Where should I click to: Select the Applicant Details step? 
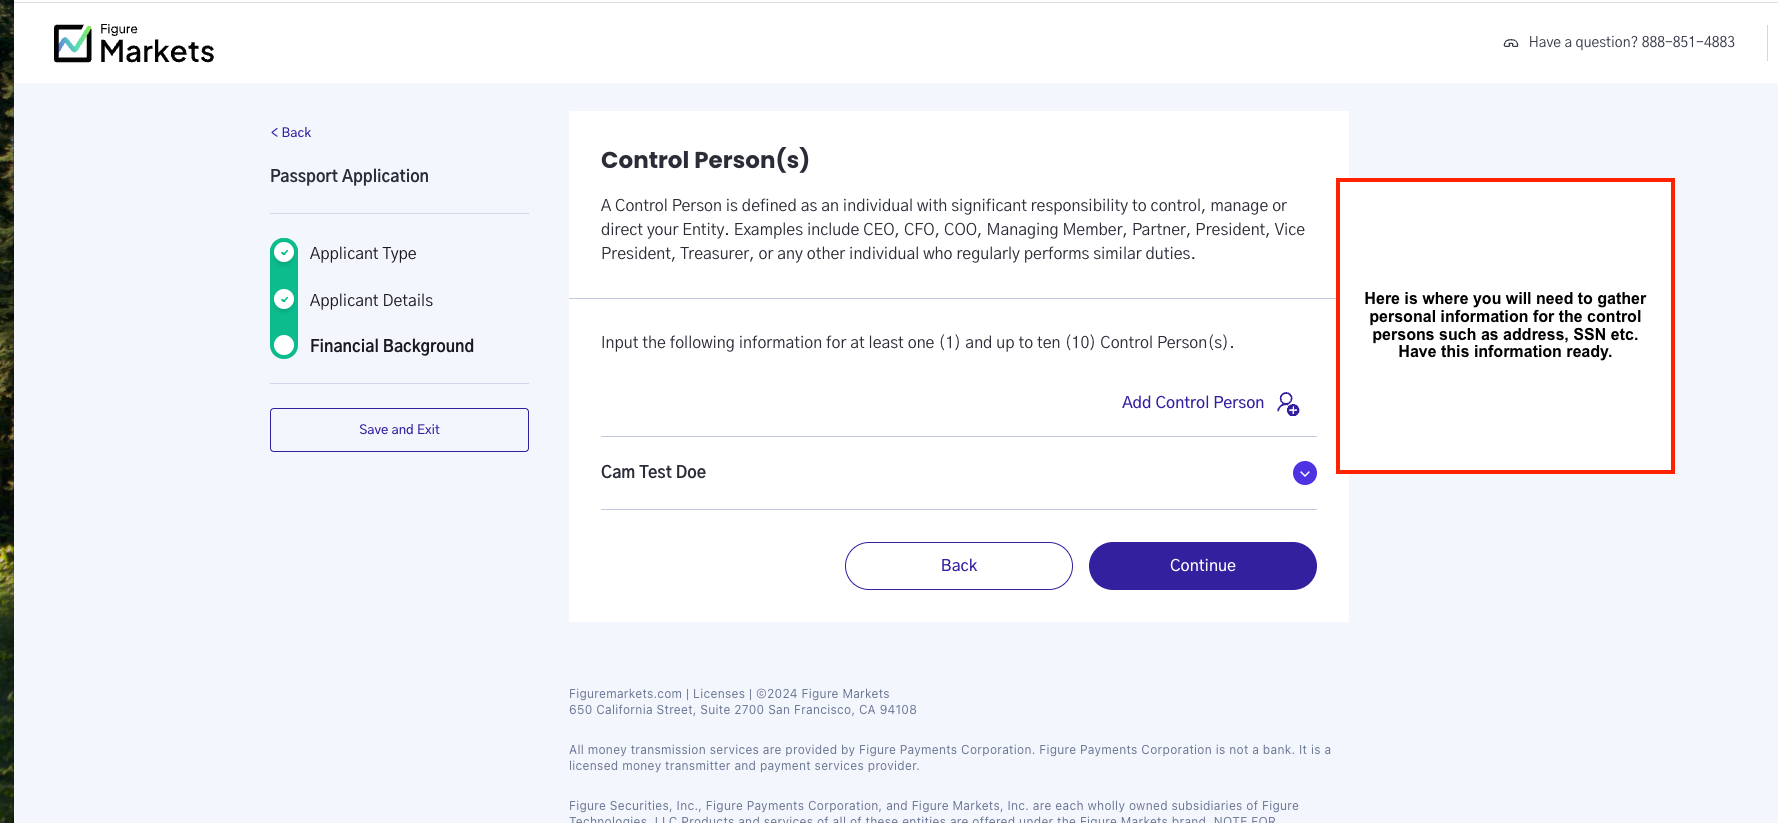[371, 300]
